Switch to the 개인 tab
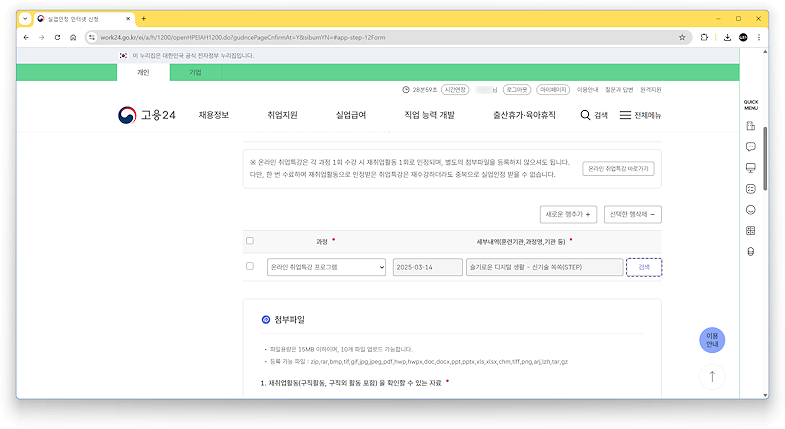Screen dimensions: 785x429 pos(143,73)
